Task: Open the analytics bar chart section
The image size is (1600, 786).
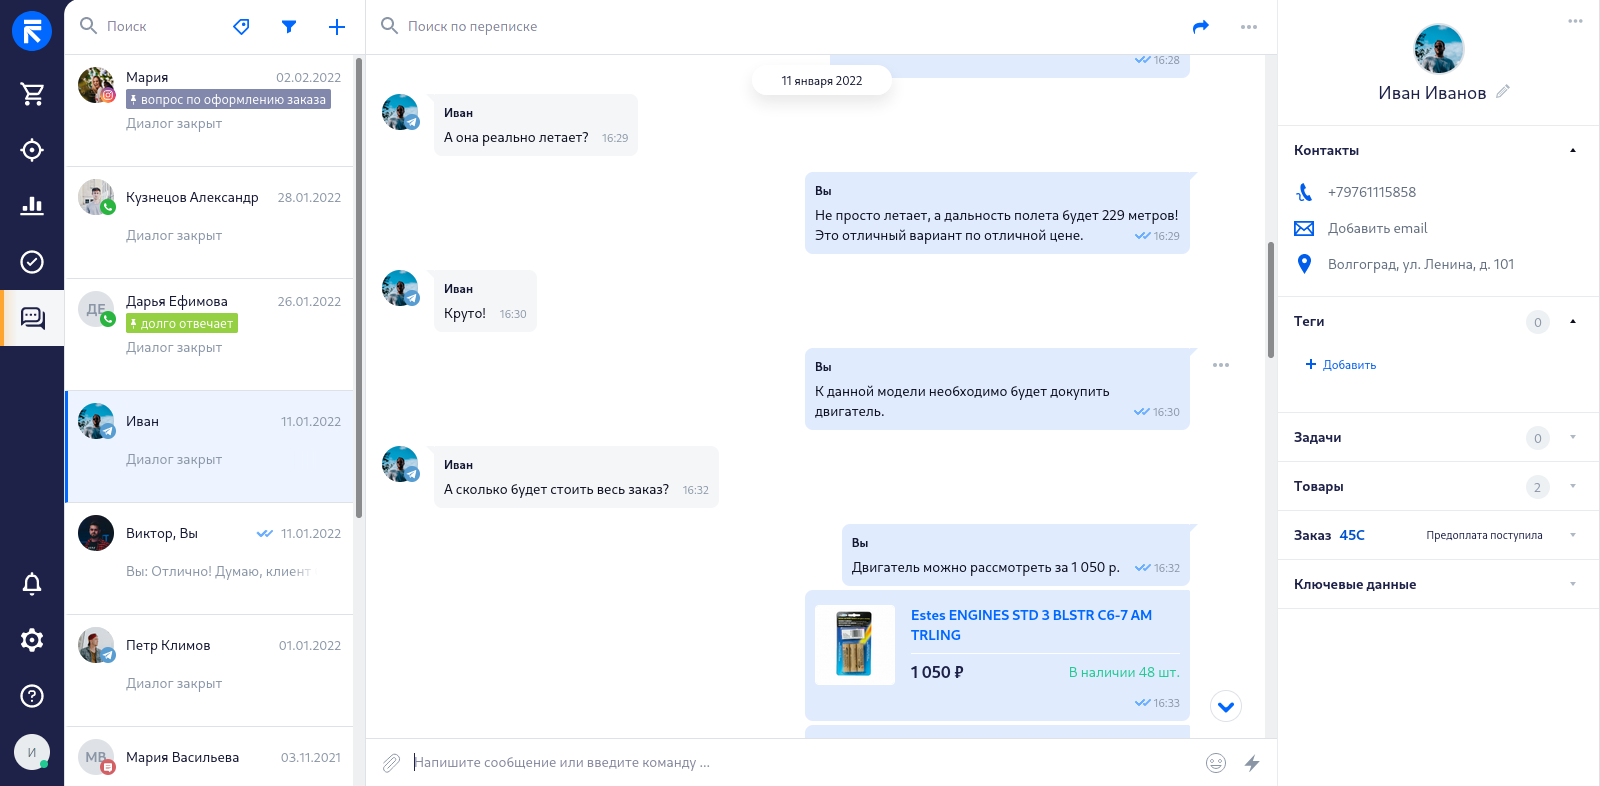Action: [32, 205]
